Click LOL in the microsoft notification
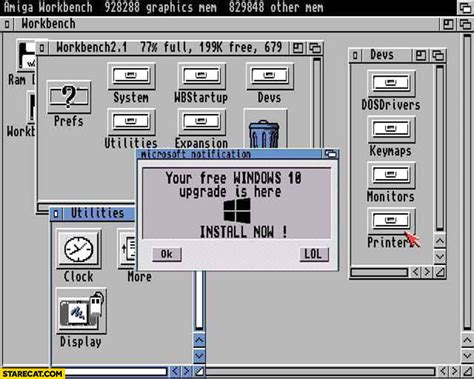Screen dimensions: 474x379 point(314,254)
